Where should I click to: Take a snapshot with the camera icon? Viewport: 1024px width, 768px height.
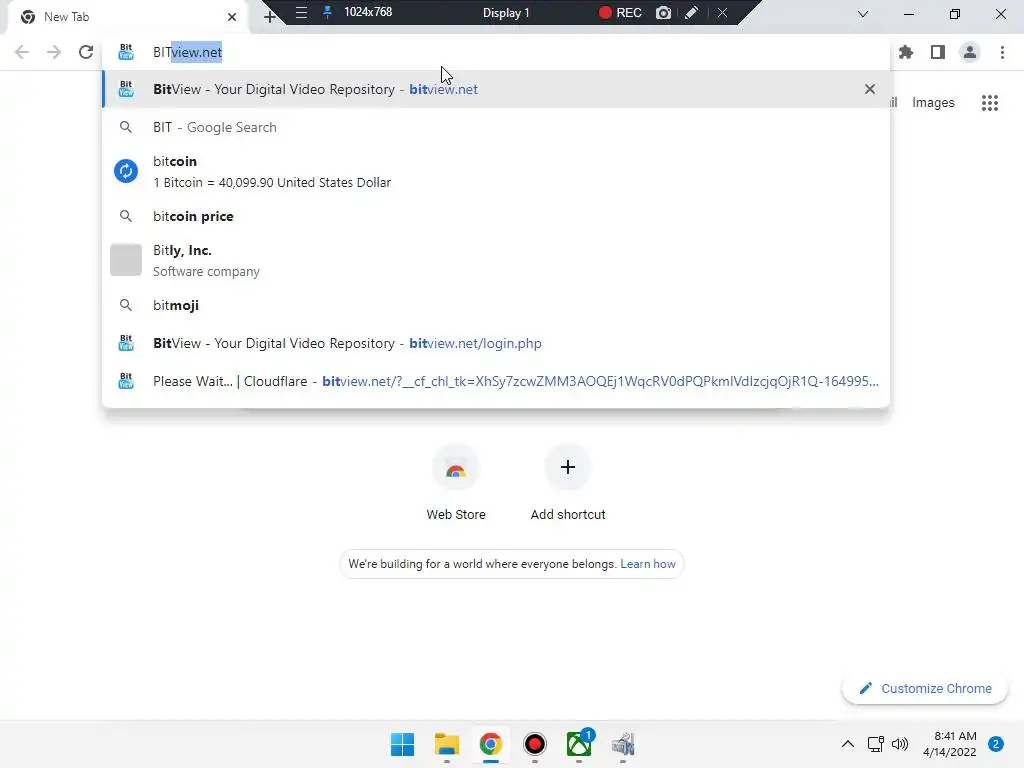(664, 12)
